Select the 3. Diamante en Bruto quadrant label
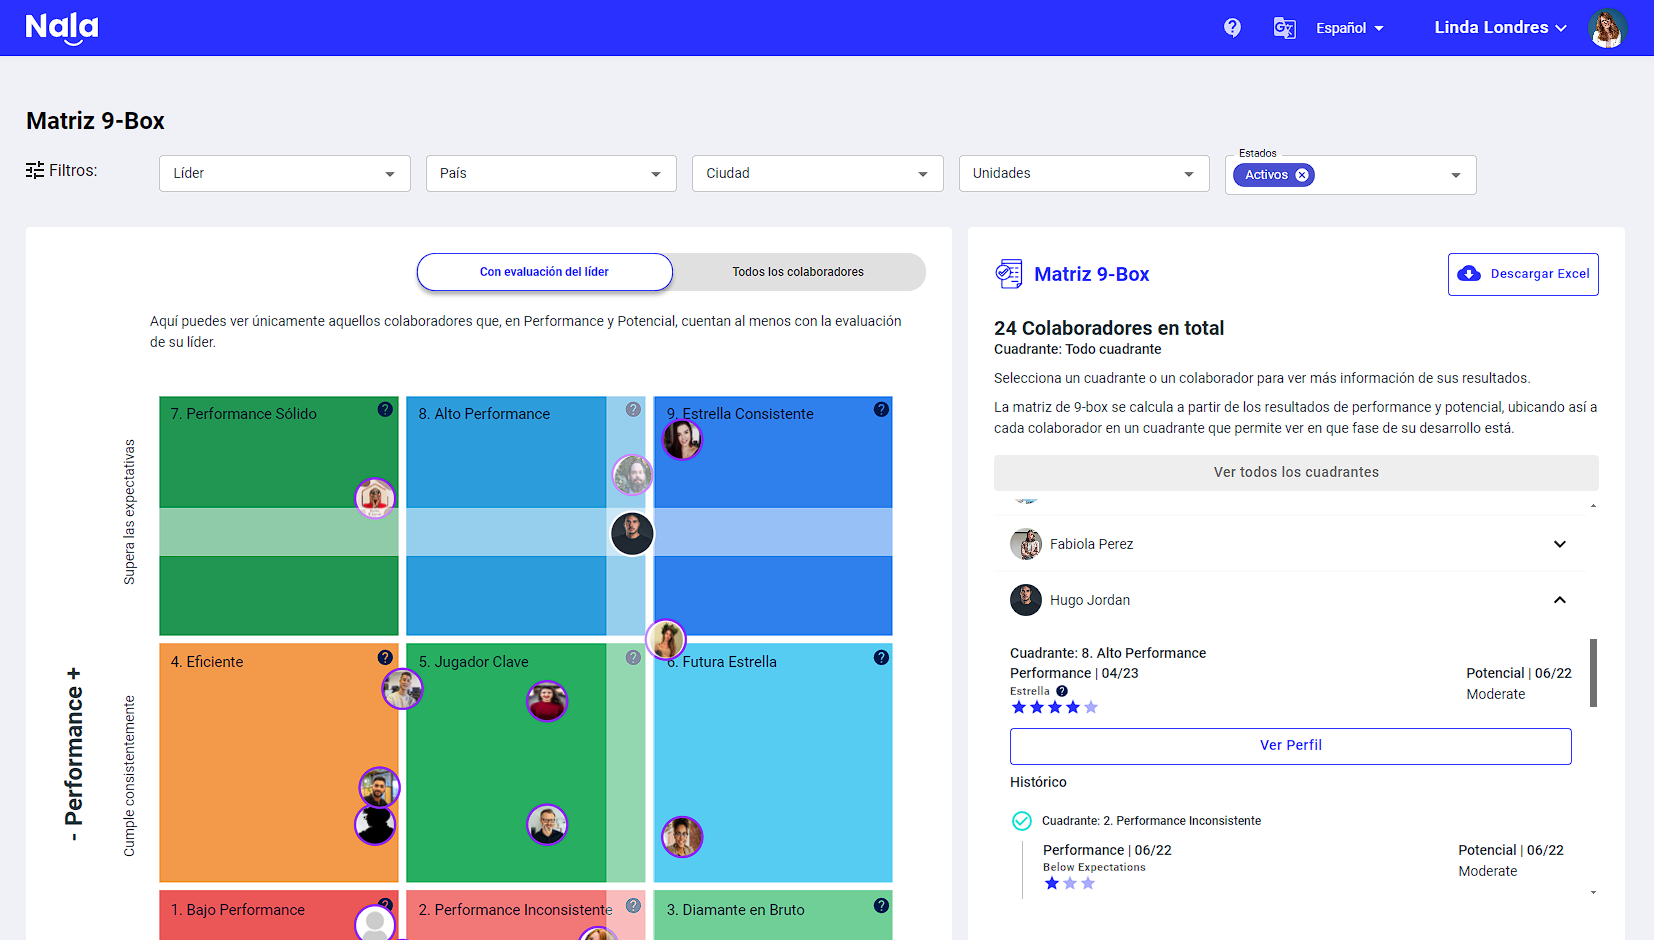Viewport: 1654px width, 940px height. tap(736, 910)
